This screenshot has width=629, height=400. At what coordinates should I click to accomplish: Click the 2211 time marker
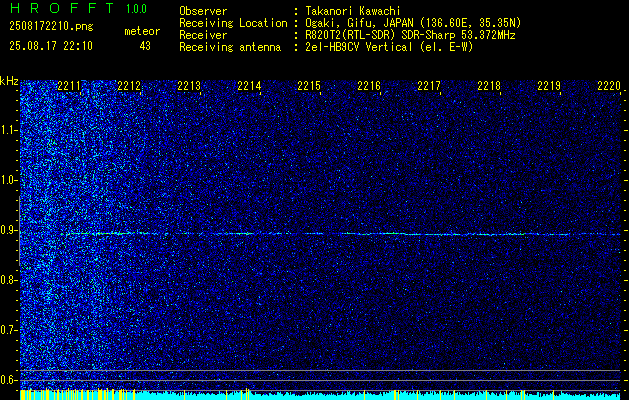(x=69, y=86)
